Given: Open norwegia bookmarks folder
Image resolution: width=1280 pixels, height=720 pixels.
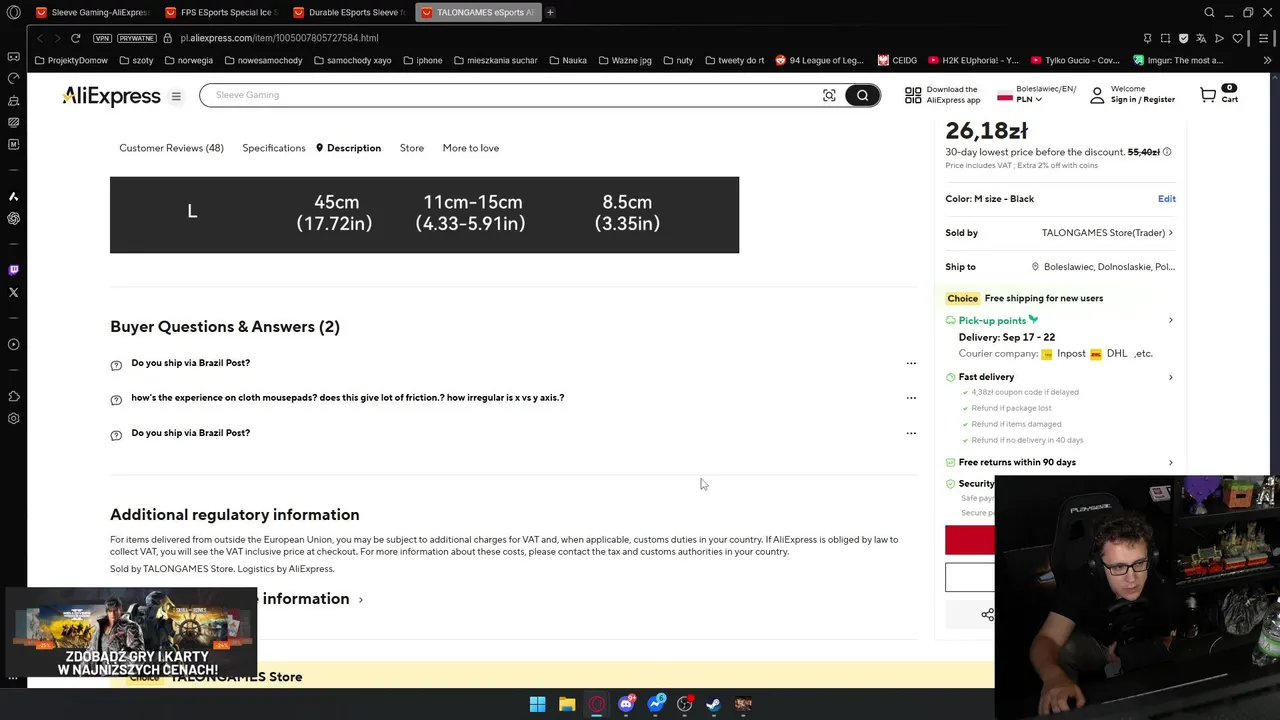Looking at the screenshot, I should coord(187,60).
